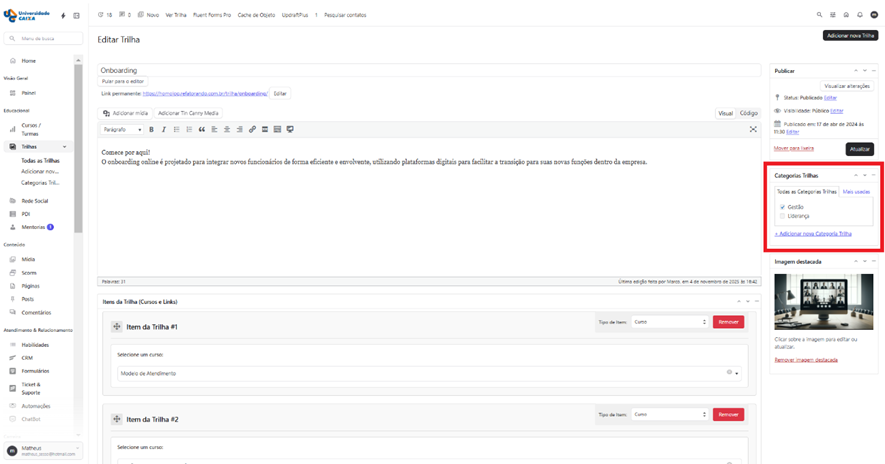
Task: Click the Onboarding title input field
Action: [x=429, y=71]
